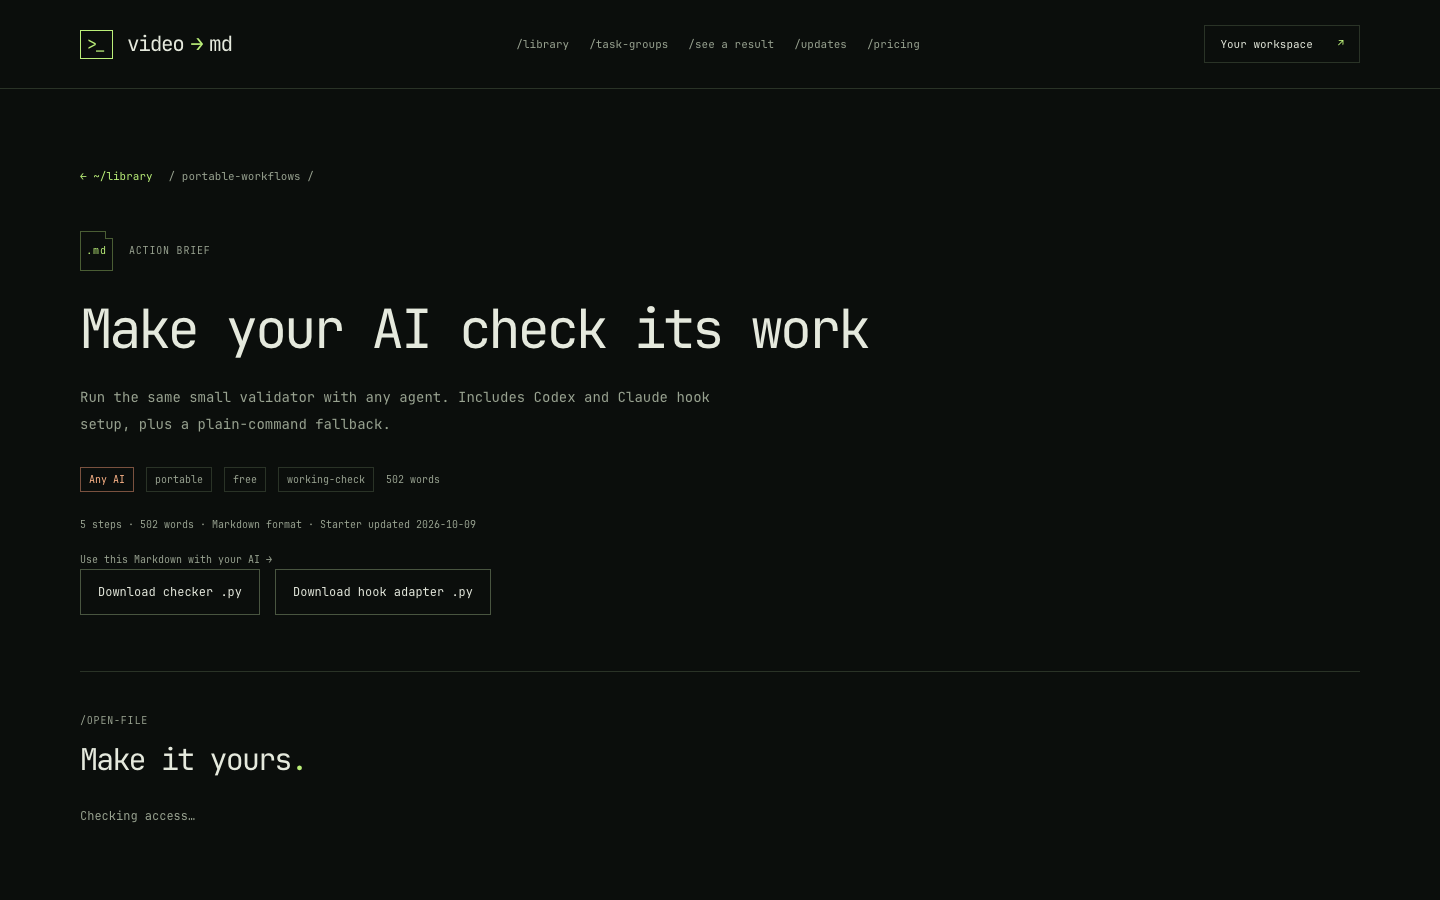Click the Make it yours heading
The width and height of the screenshot is (1440, 900).
[x=192, y=760]
